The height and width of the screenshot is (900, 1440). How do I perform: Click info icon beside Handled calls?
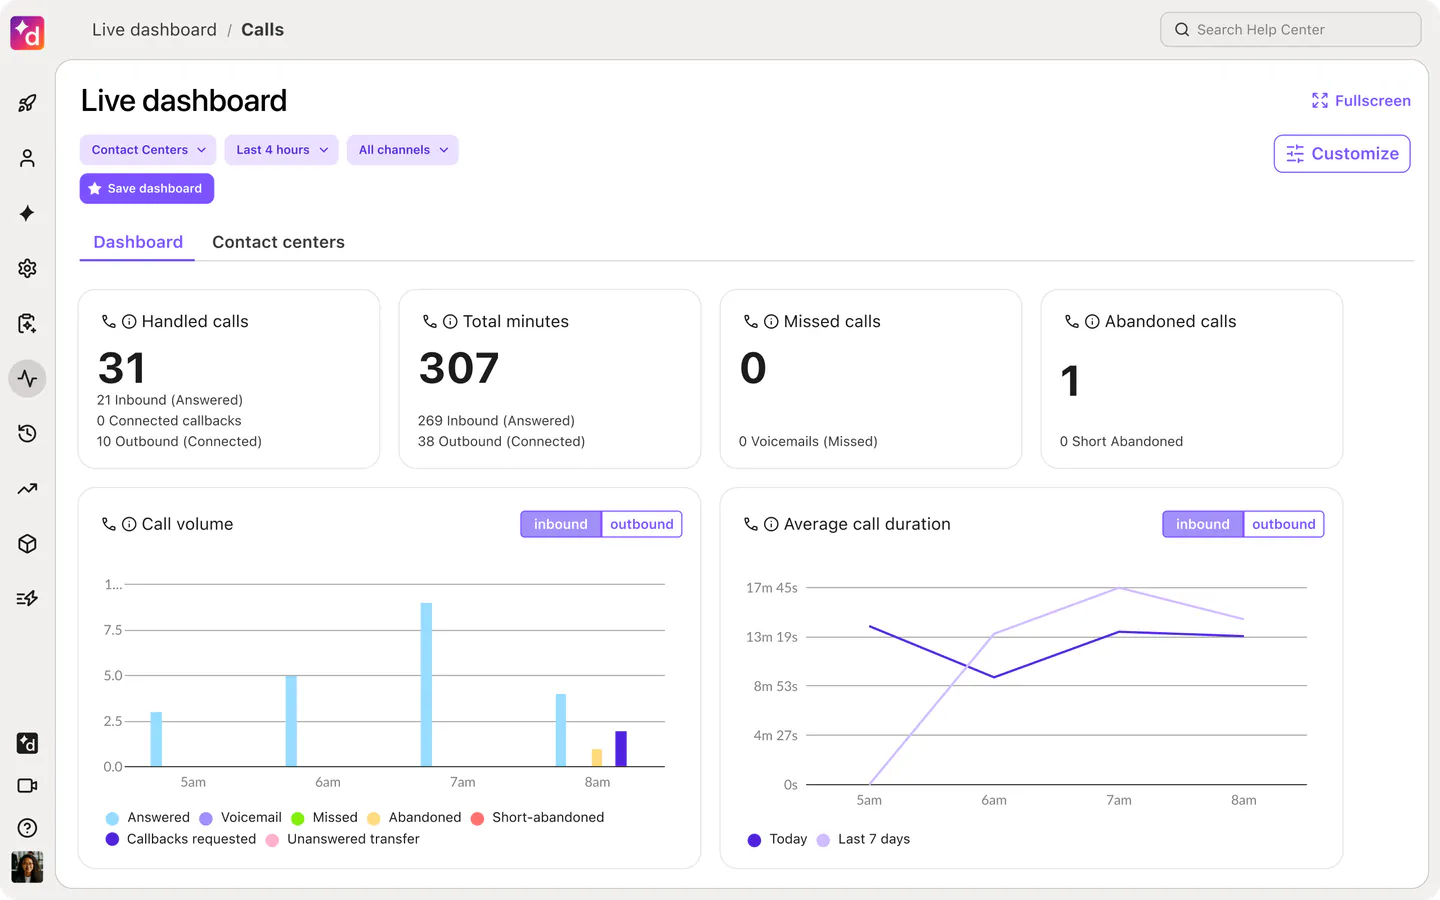[x=129, y=322]
